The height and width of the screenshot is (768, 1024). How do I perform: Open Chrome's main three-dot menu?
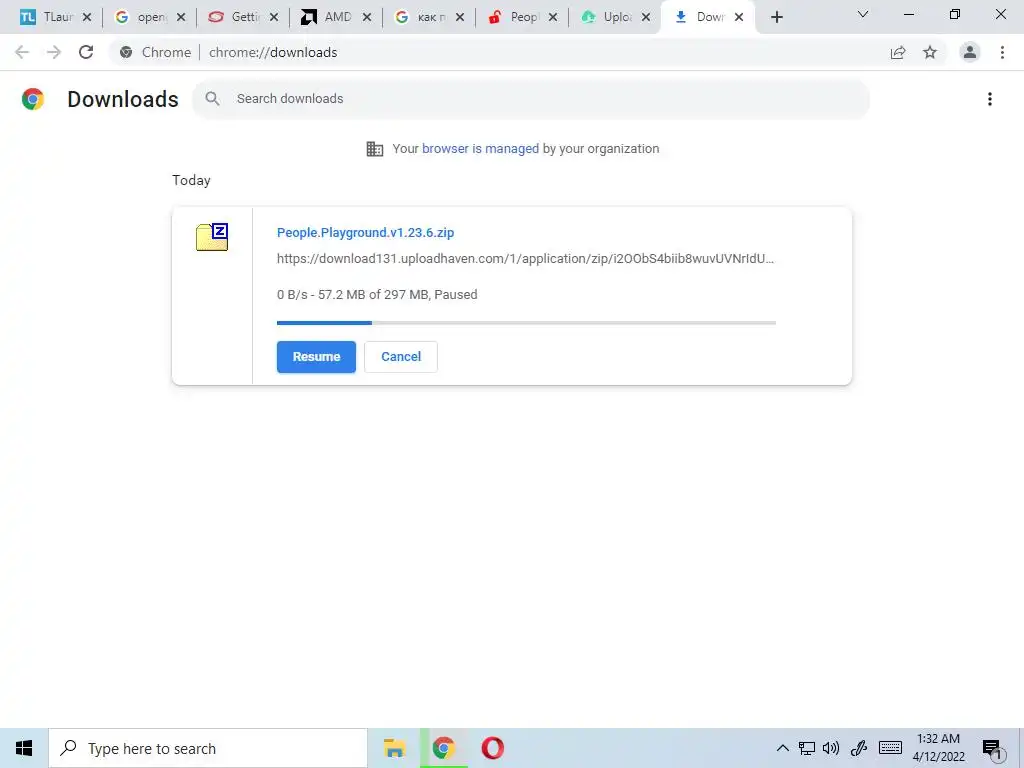1002,52
